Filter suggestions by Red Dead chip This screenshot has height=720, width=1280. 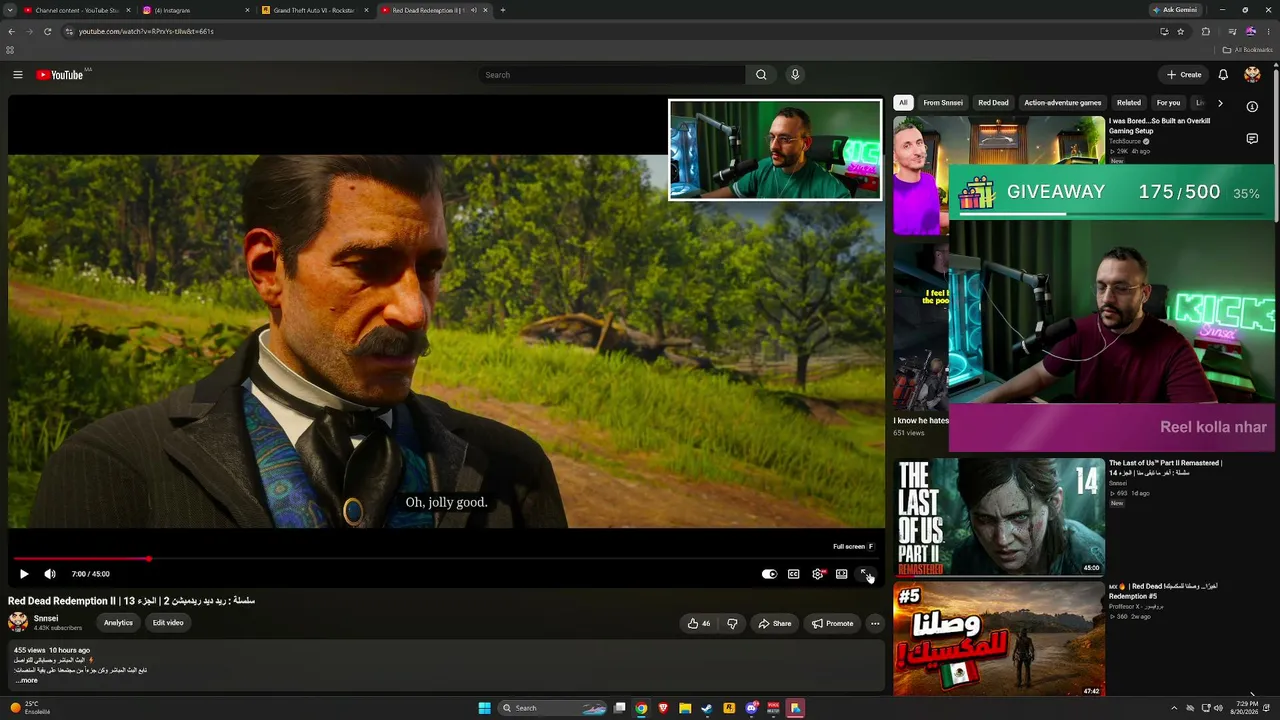(x=993, y=103)
